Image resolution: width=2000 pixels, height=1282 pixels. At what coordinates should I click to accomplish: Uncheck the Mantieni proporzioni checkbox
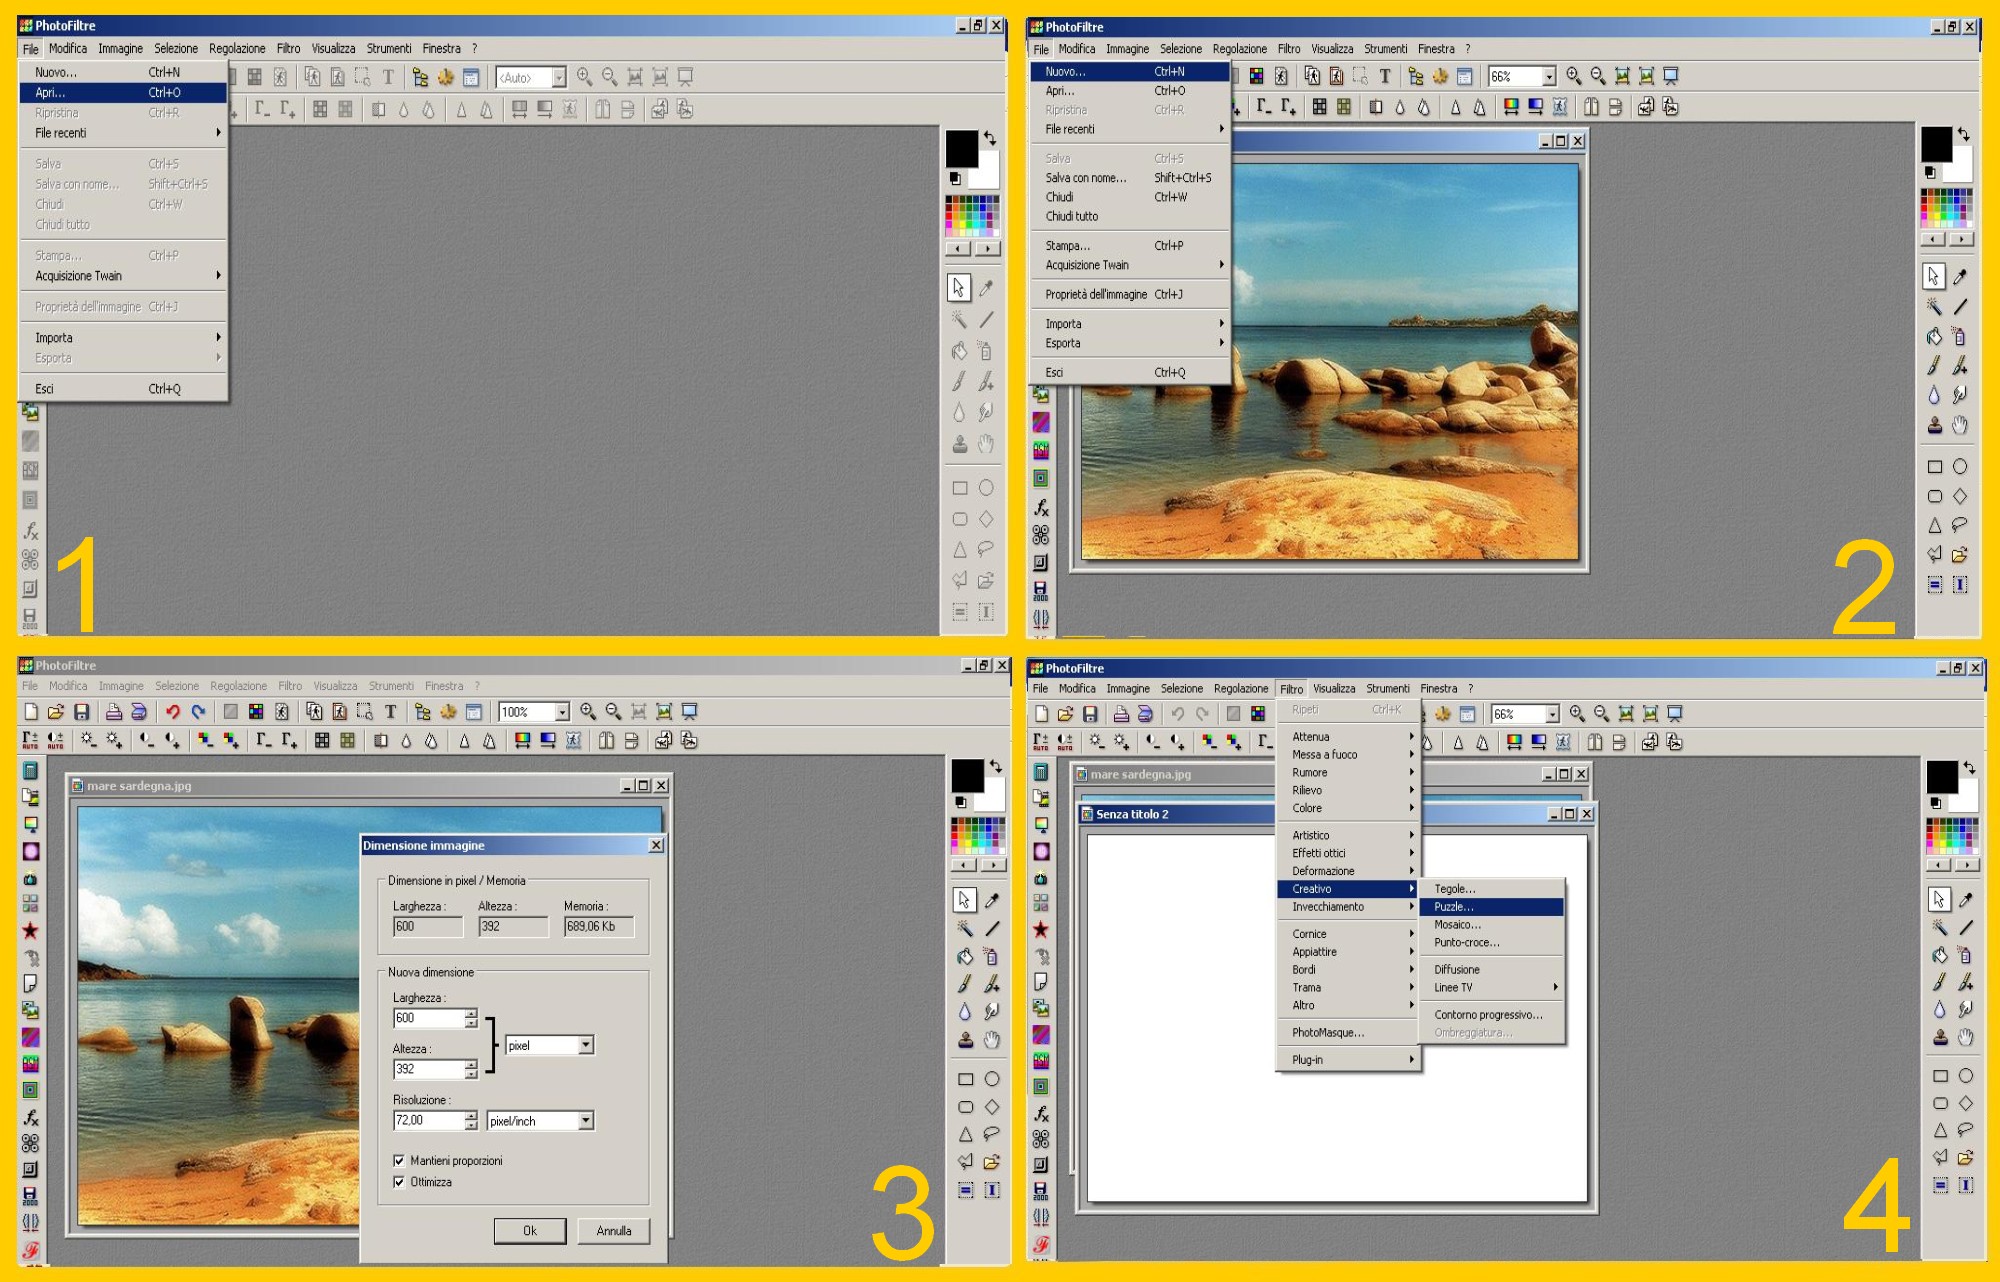click(x=399, y=1161)
